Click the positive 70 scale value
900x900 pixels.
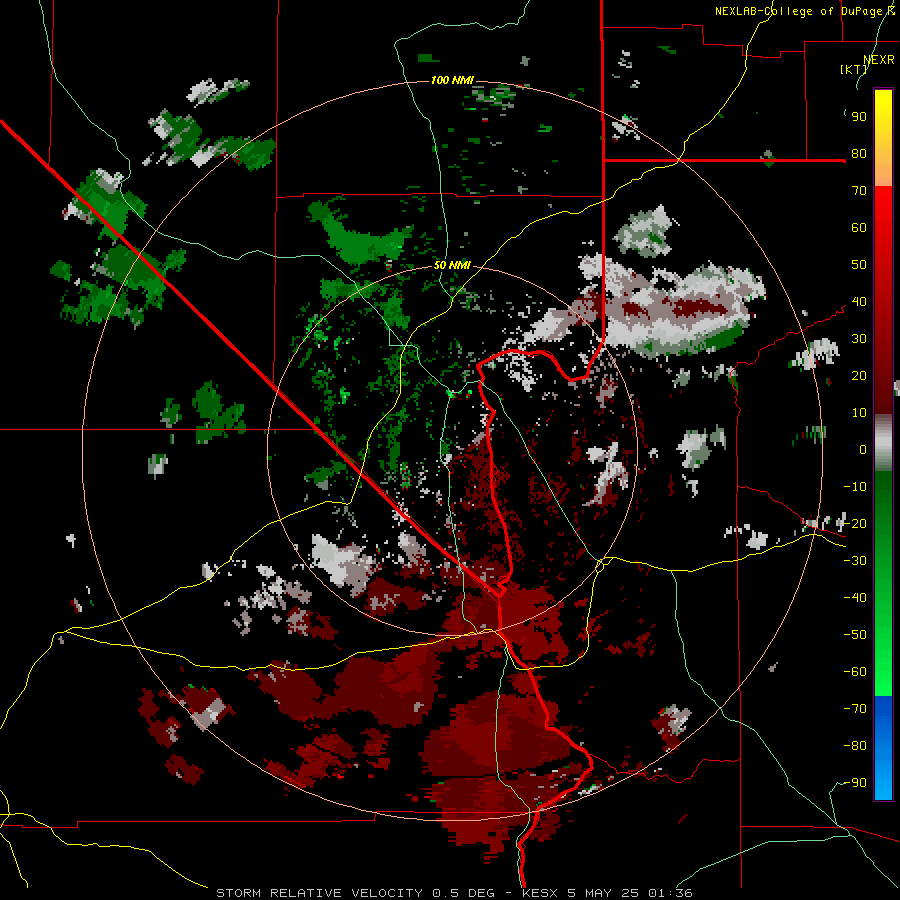tap(859, 191)
